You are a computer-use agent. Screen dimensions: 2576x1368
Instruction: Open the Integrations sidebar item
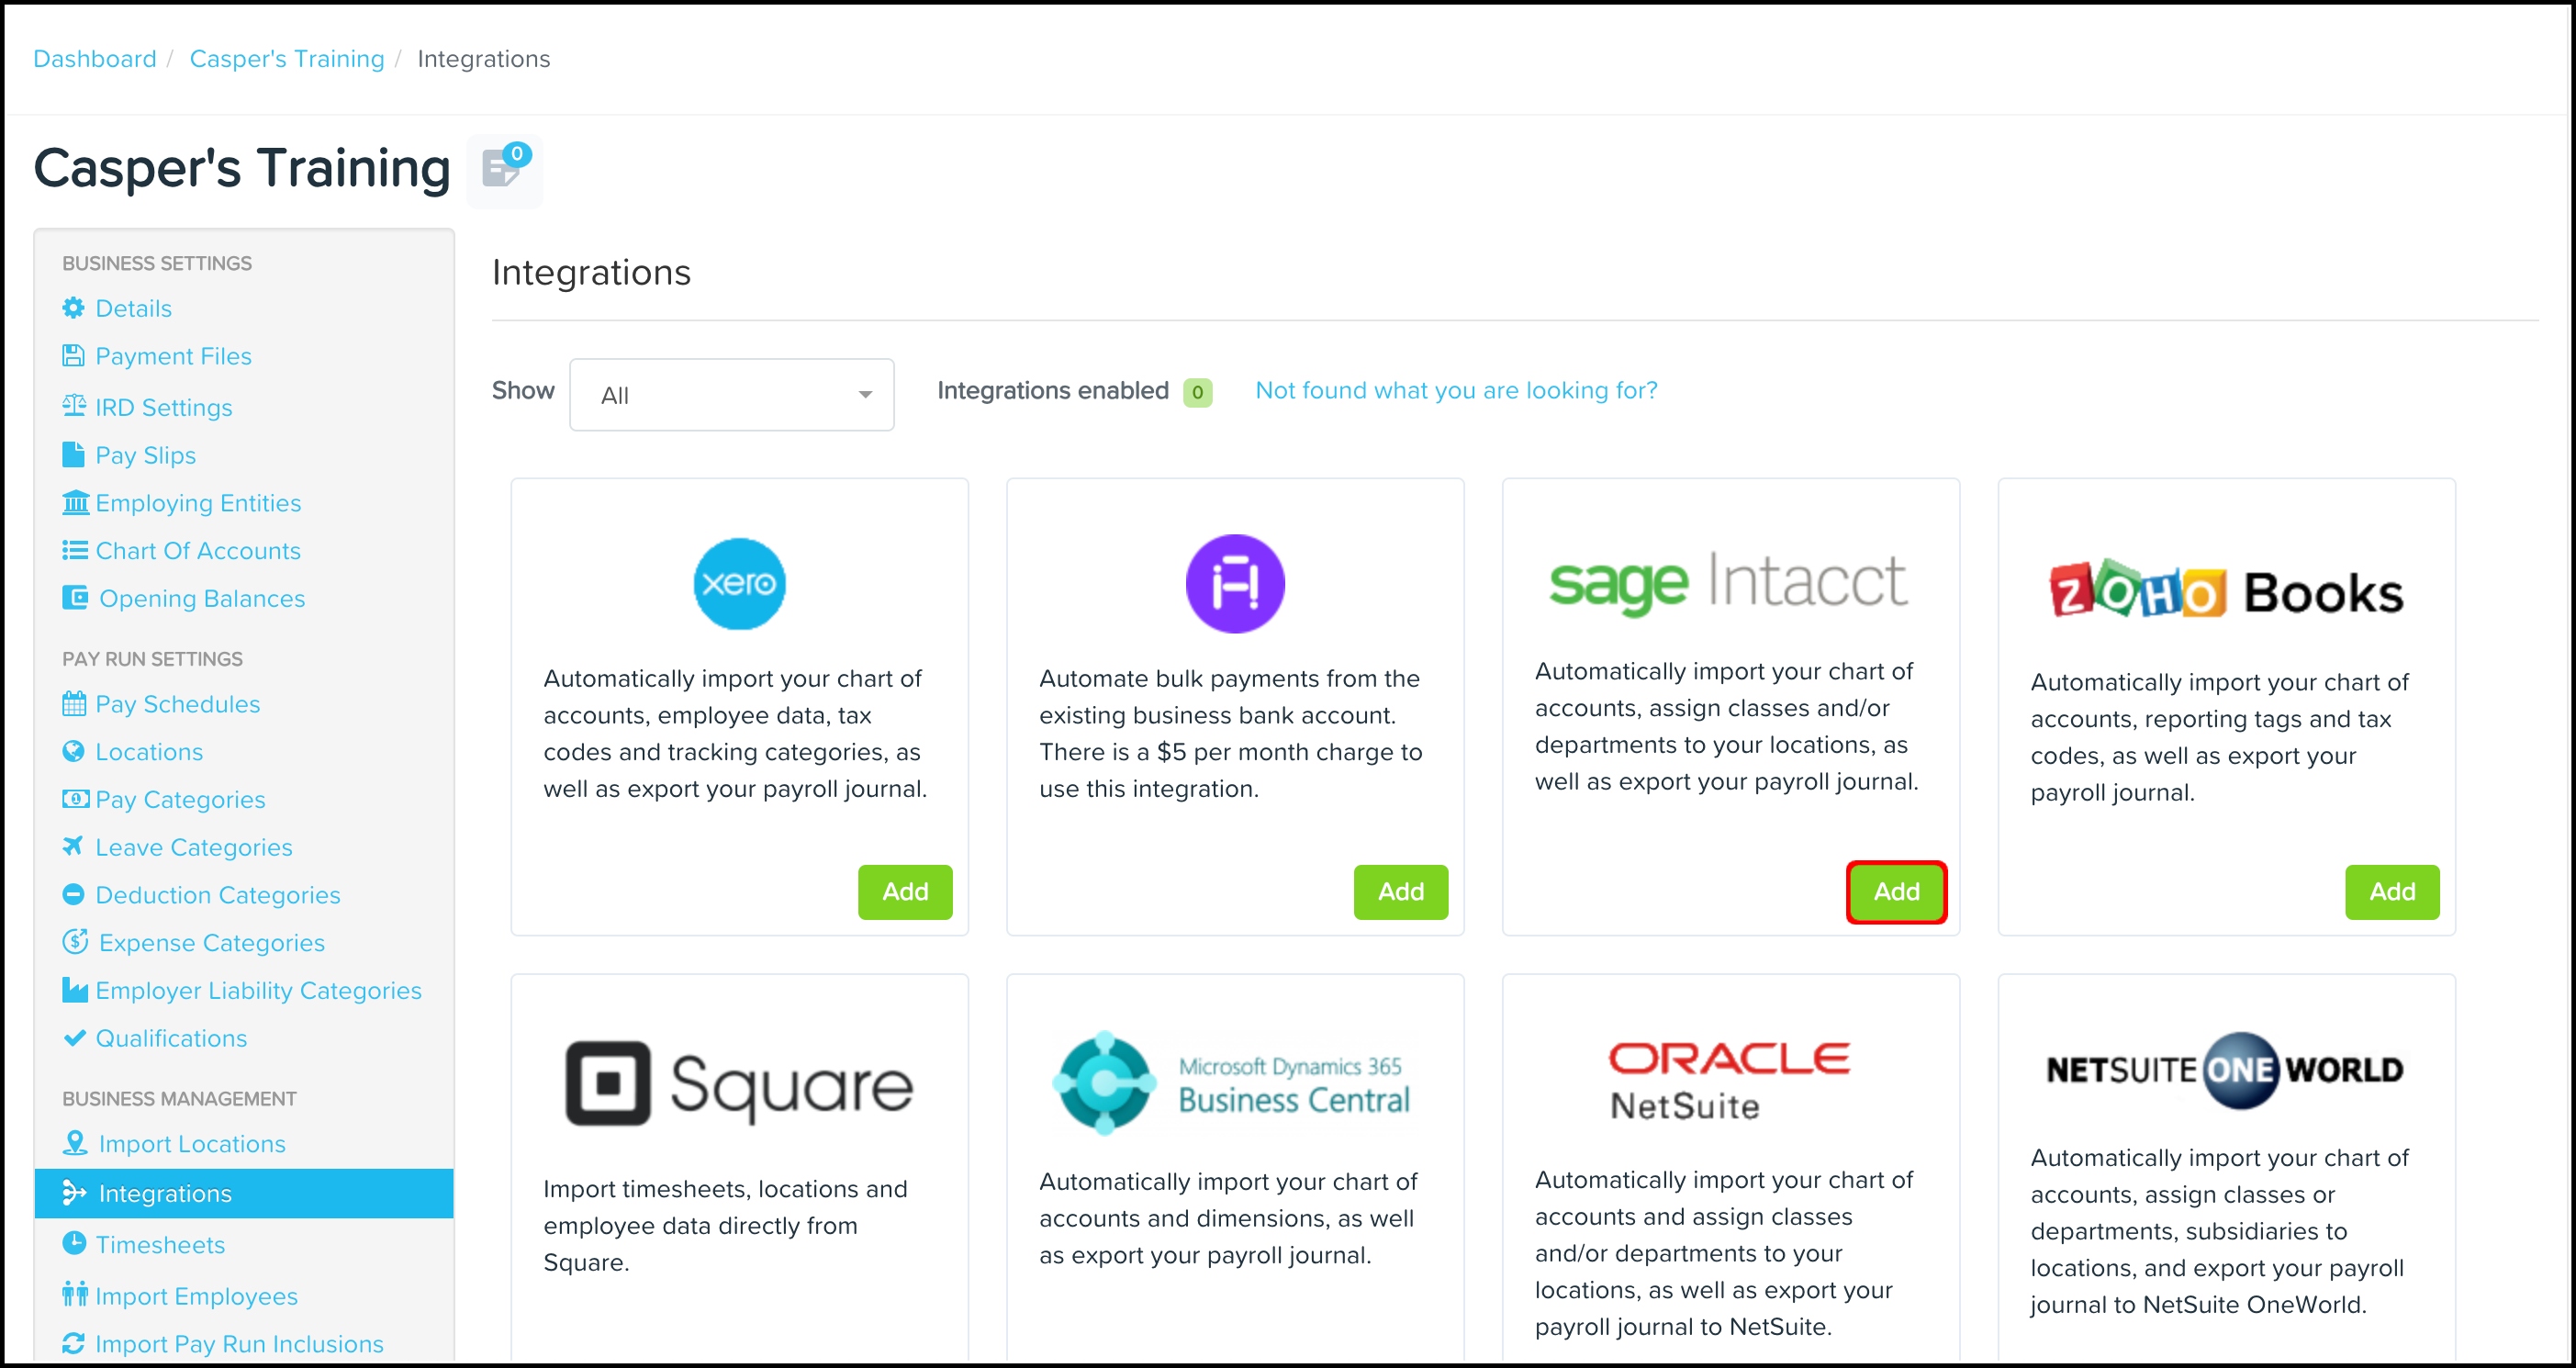(165, 1193)
